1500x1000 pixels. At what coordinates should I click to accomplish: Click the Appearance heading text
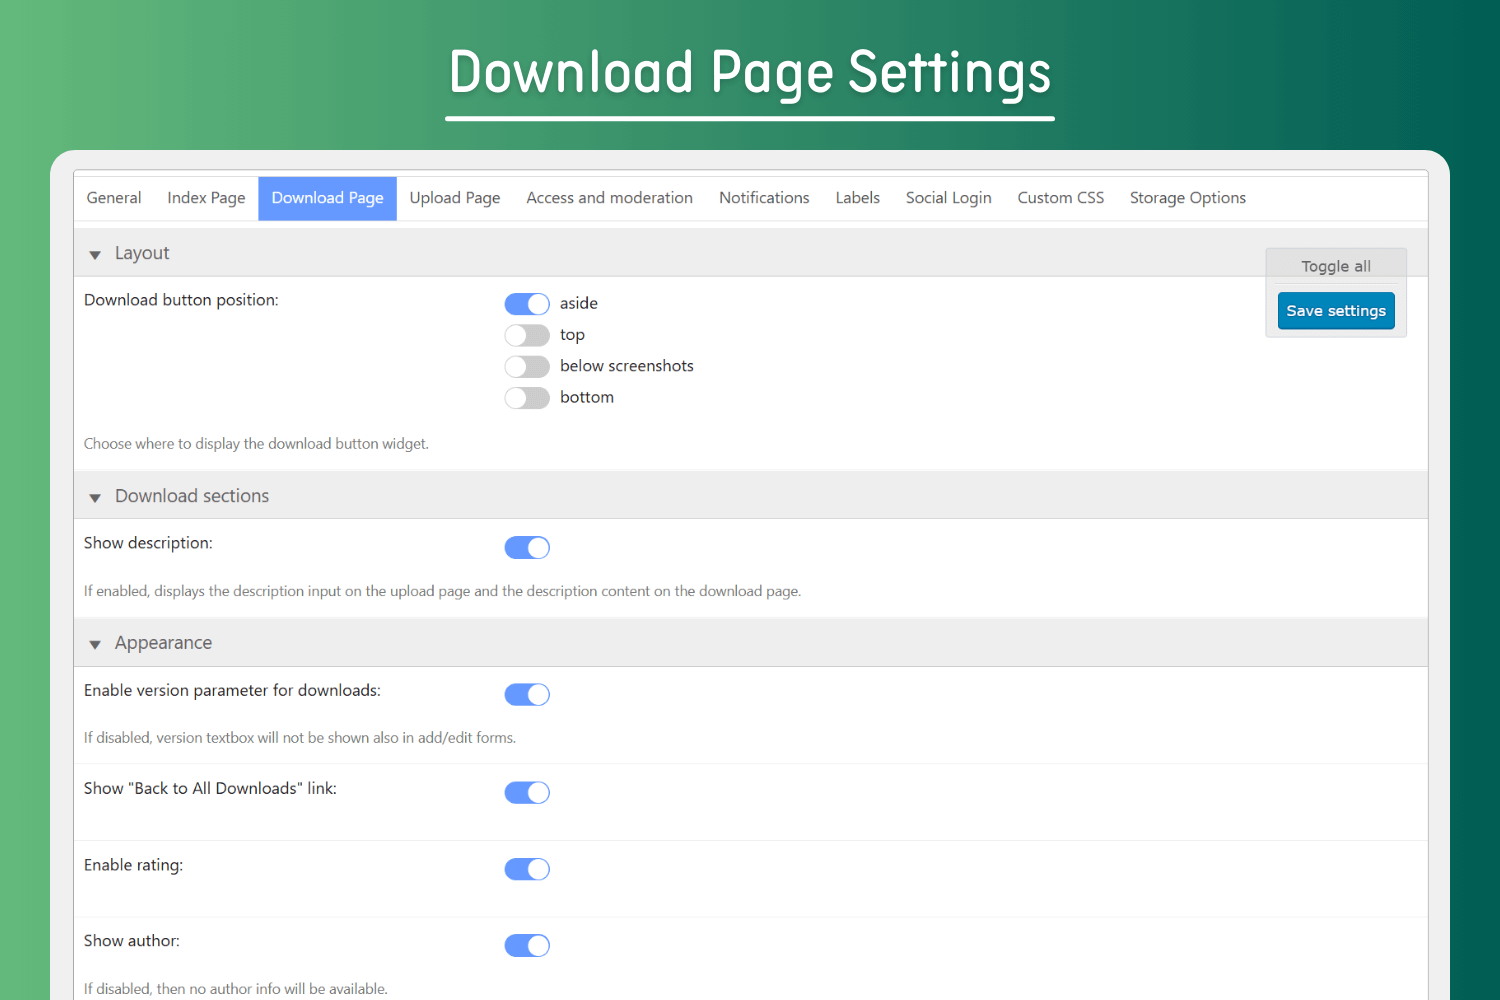pyautogui.click(x=163, y=643)
